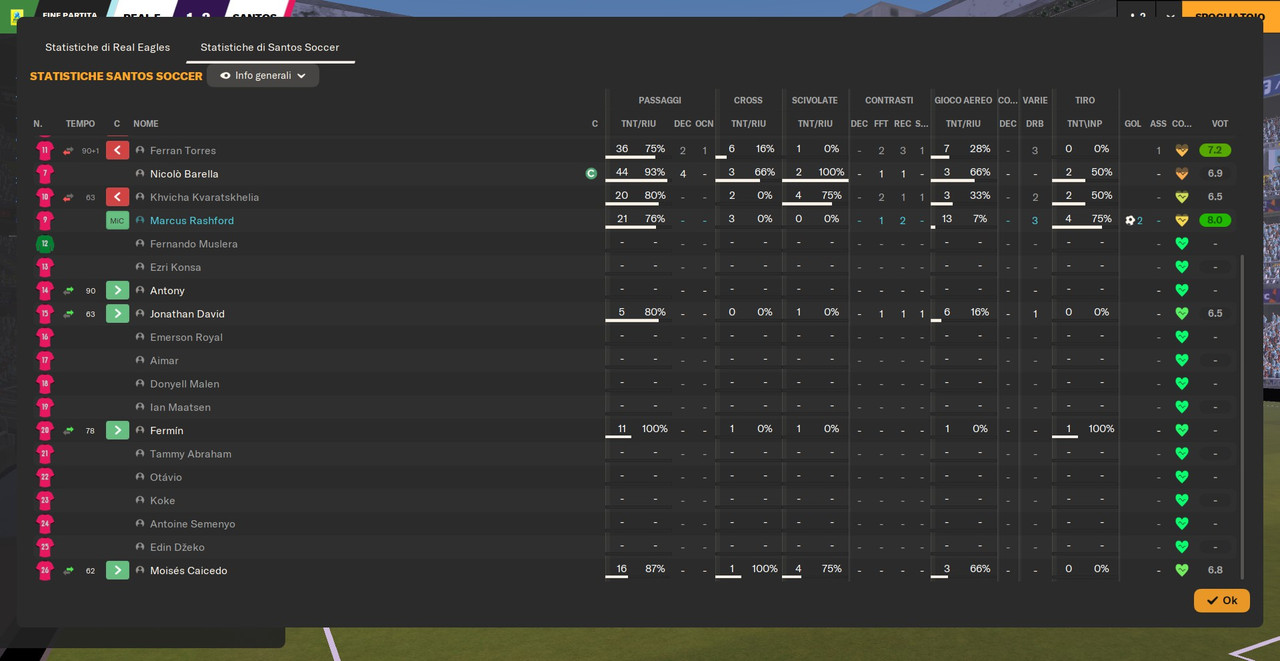Sort by GOL column header
This screenshot has height=661, width=1280.
(x=1133, y=124)
